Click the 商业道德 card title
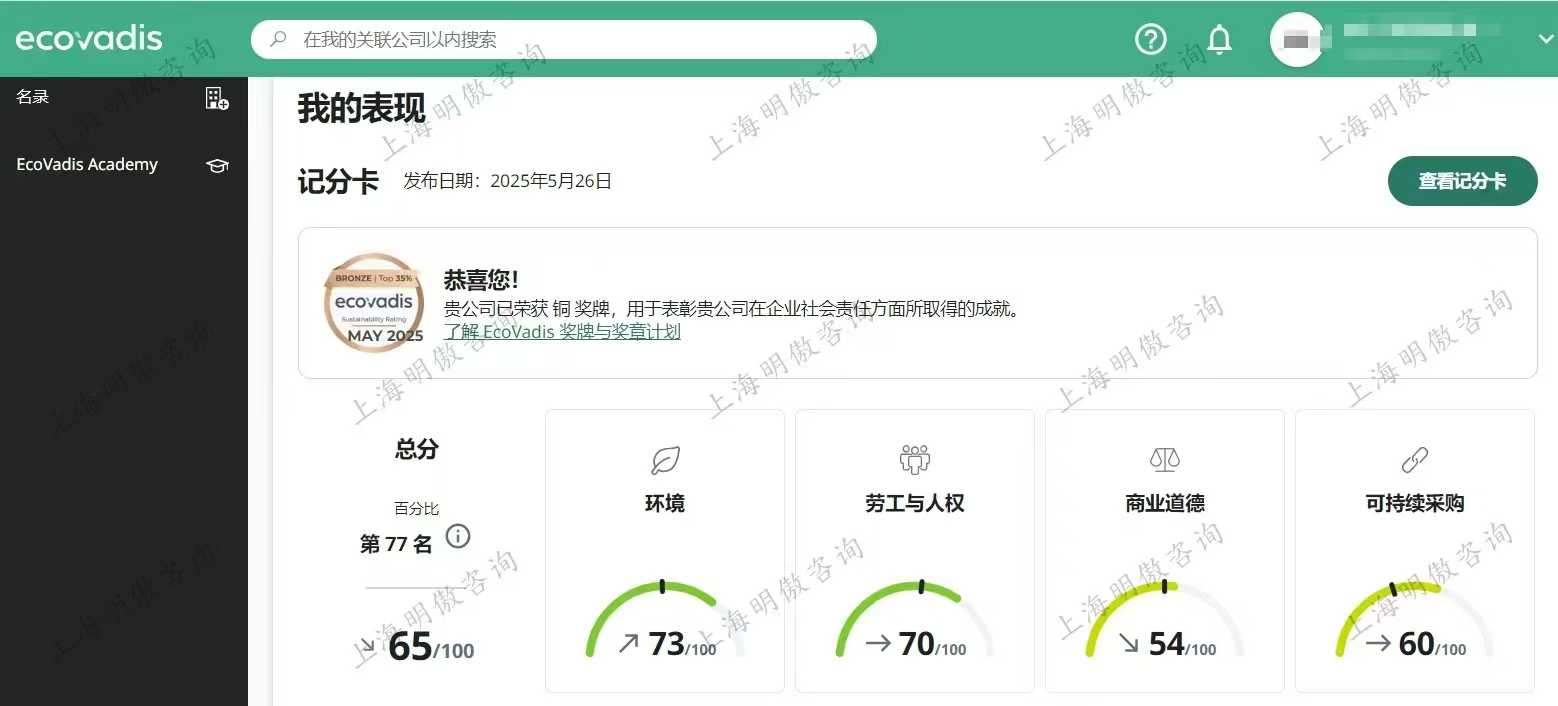The height and width of the screenshot is (706, 1558). click(1165, 503)
